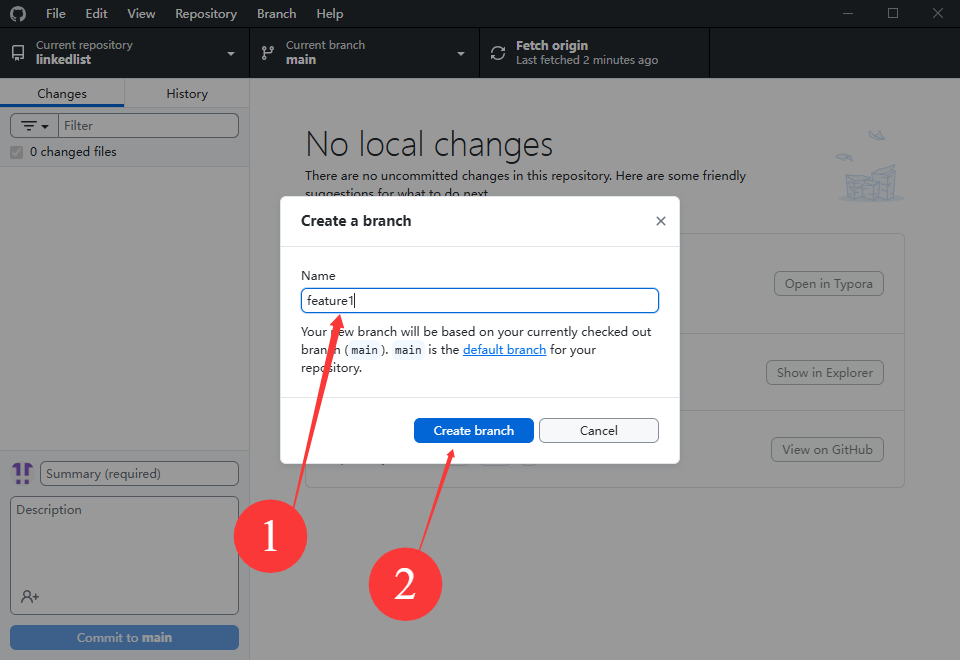Click the fetch origin sync icon
Screen dimensions: 960x660
tap(497, 53)
